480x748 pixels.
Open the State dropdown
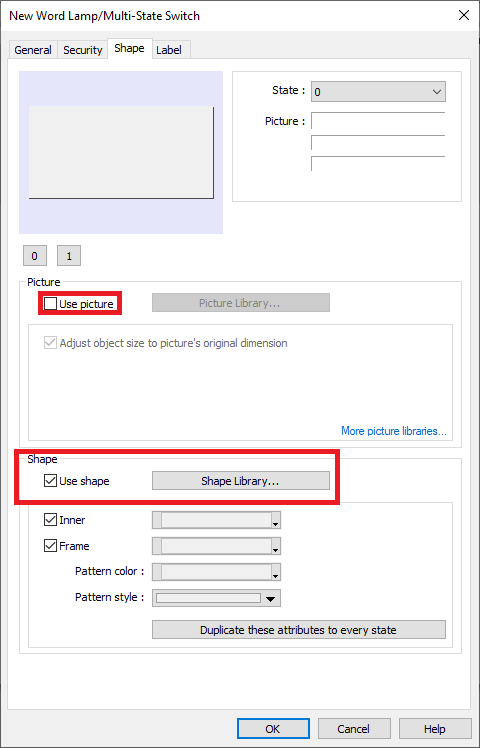pos(378,92)
